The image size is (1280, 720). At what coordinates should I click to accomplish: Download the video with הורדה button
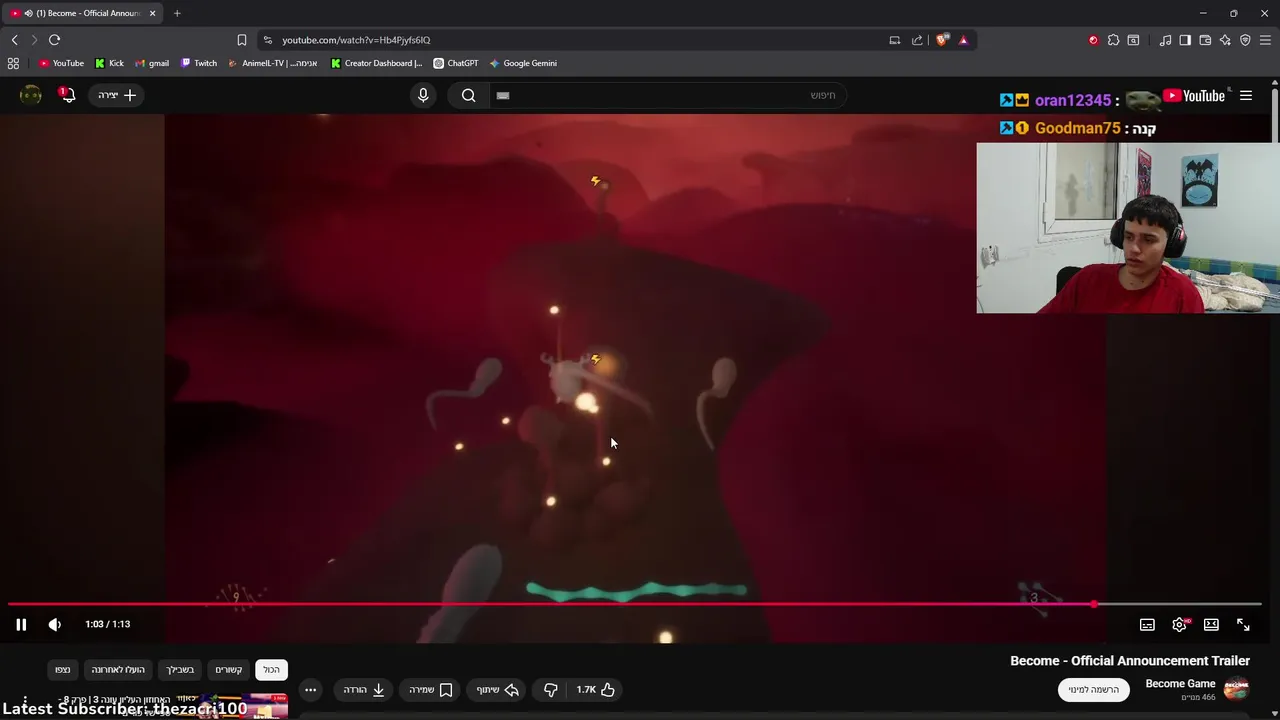coord(364,690)
